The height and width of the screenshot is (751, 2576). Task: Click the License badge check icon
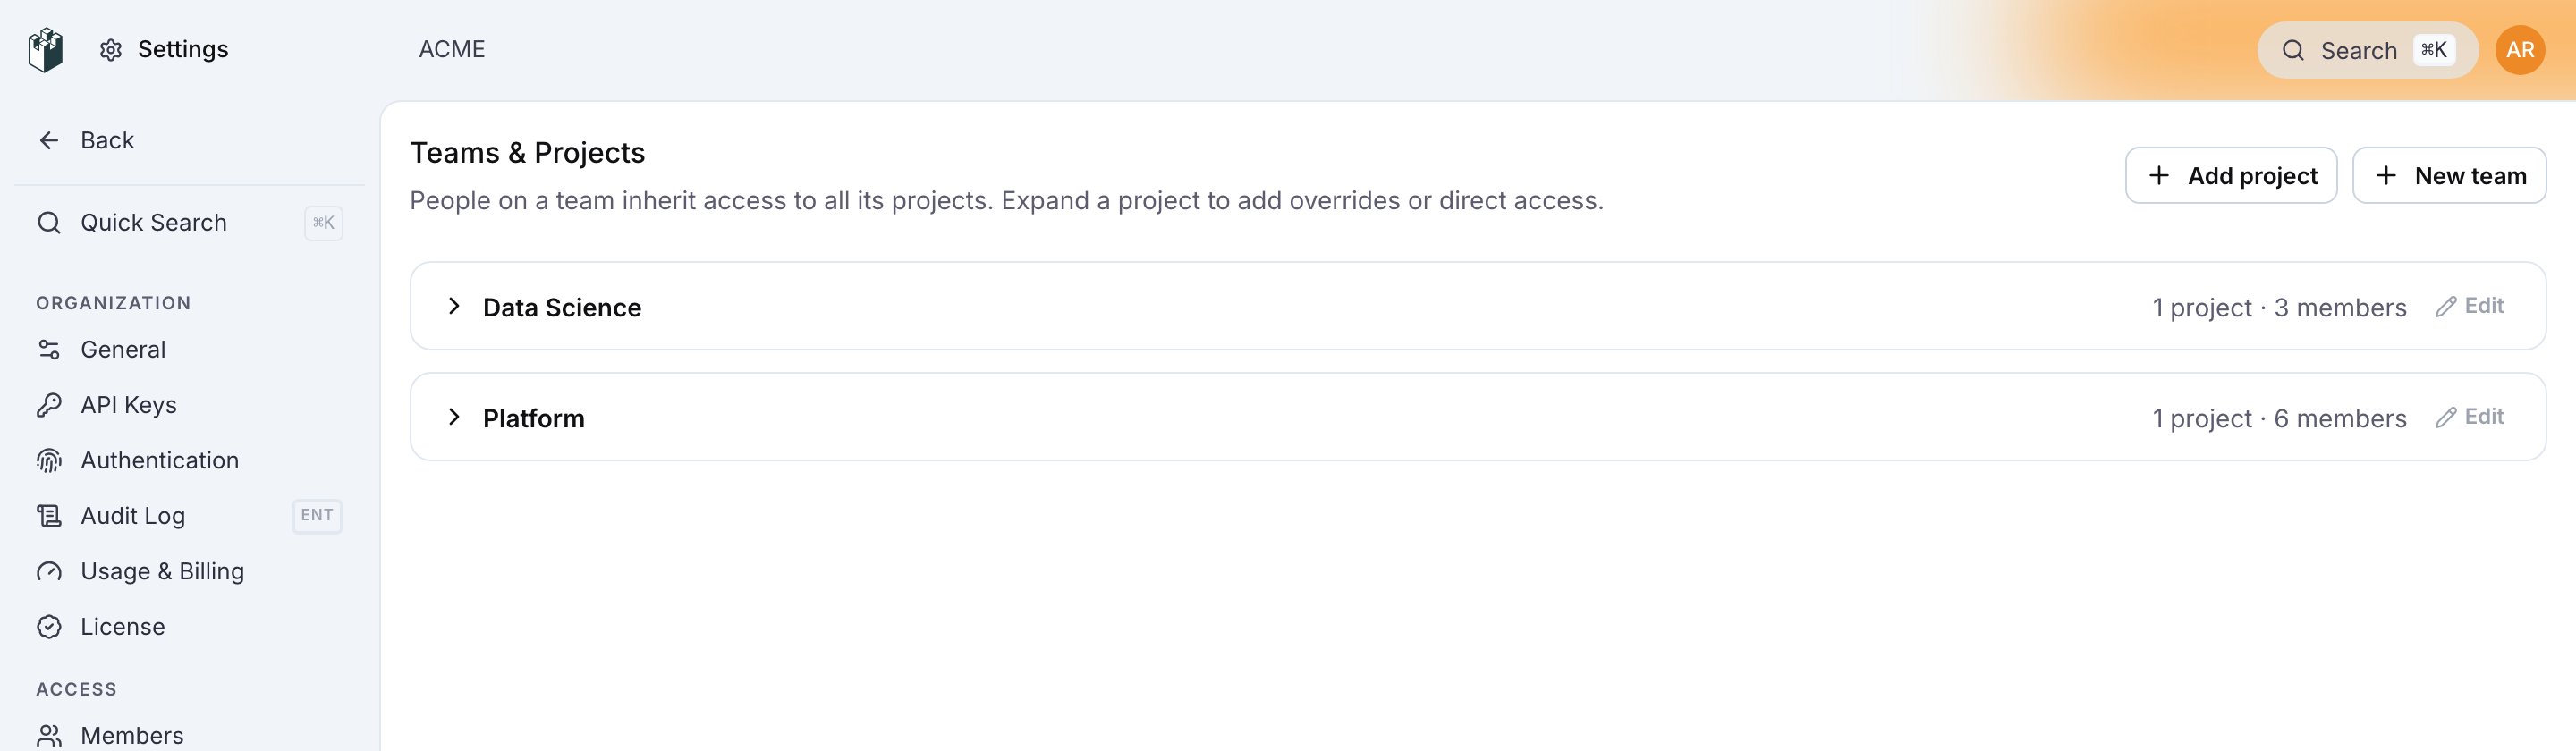pyautogui.click(x=49, y=627)
